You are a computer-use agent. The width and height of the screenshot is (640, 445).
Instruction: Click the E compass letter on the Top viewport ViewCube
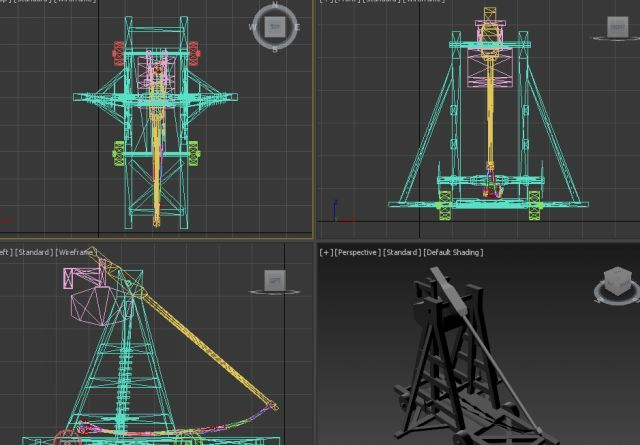click(297, 27)
